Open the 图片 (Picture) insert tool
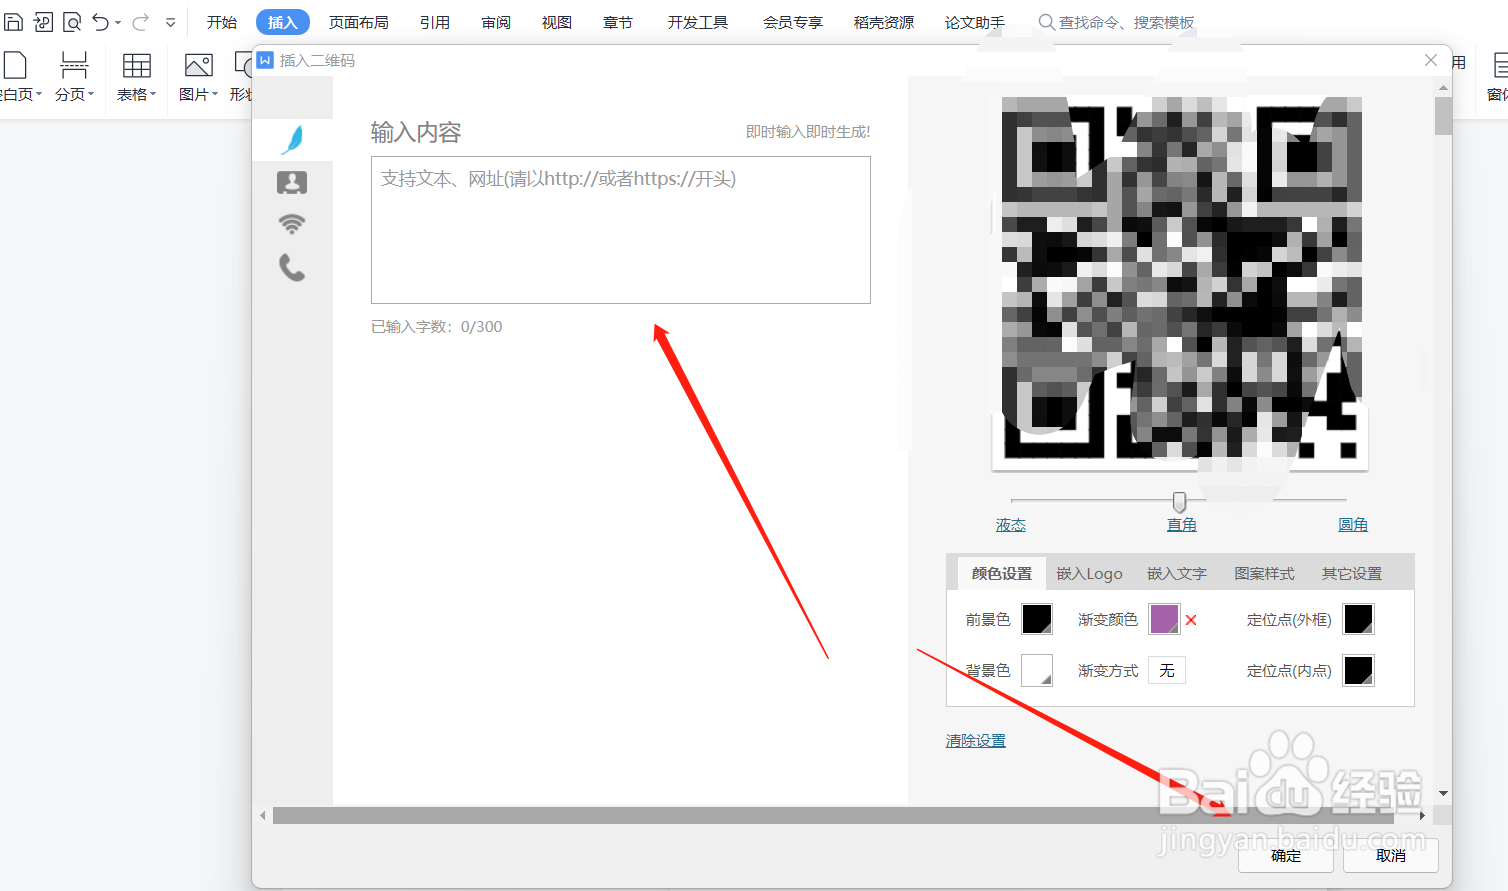Screen dimensions: 1508x891 tap(197, 78)
